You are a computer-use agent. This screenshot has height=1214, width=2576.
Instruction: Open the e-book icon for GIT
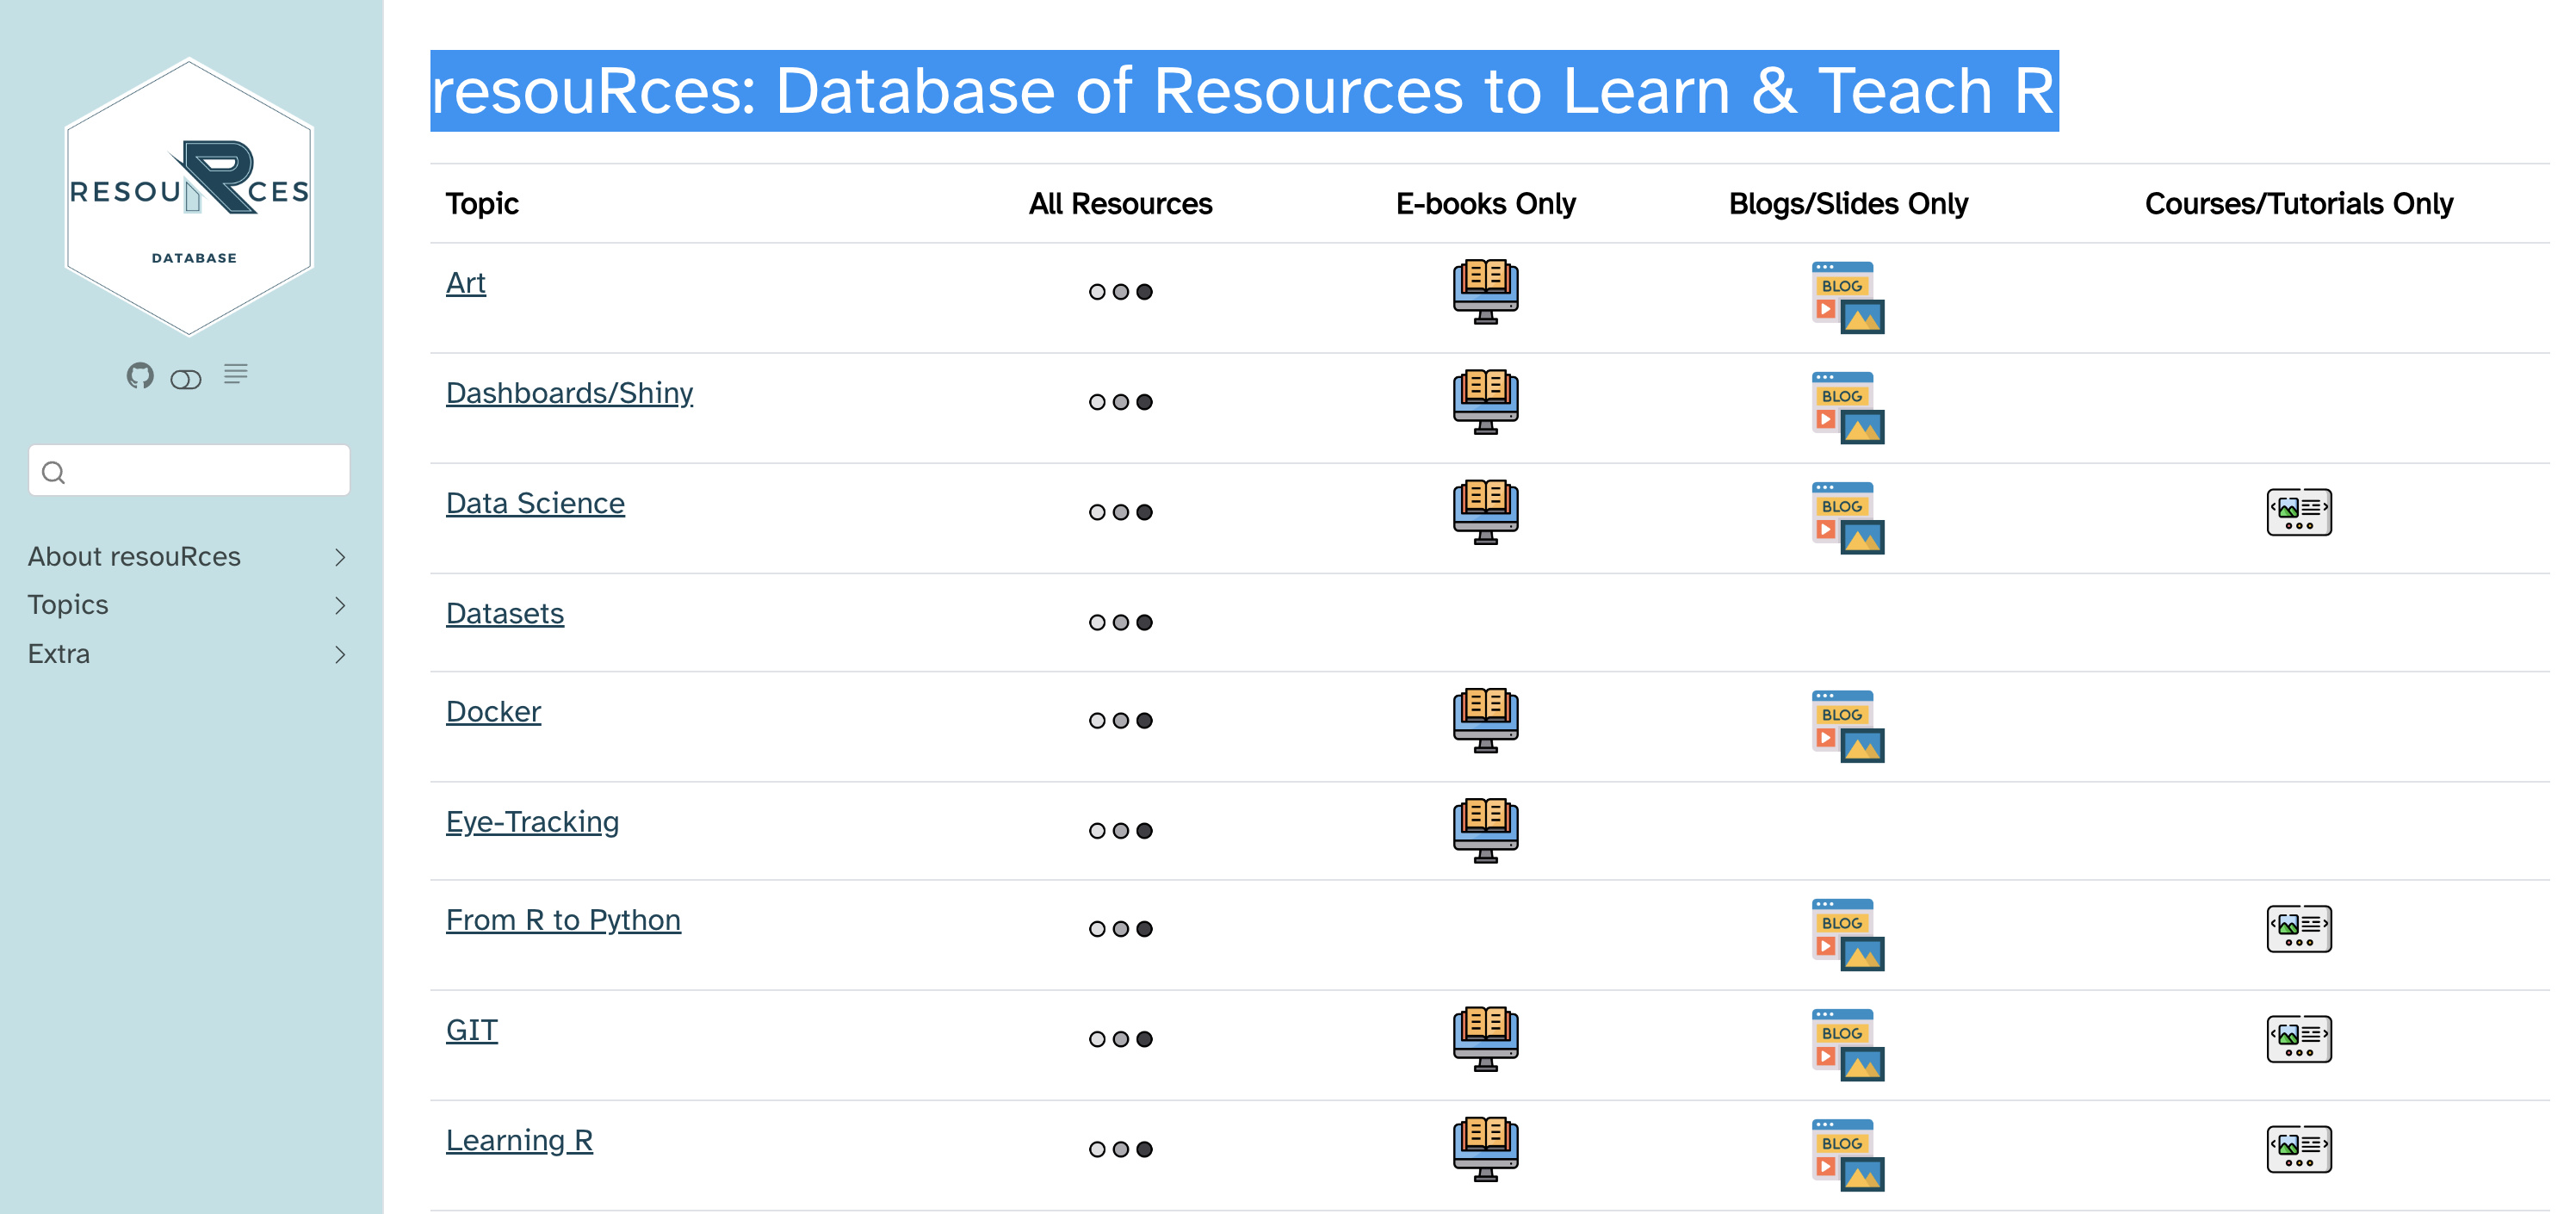[x=1486, y=1038]
